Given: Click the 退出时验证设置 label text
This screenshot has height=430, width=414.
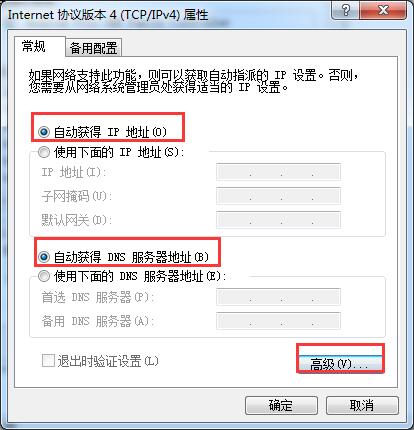Looking at the screenshot, I should (108, 361).
